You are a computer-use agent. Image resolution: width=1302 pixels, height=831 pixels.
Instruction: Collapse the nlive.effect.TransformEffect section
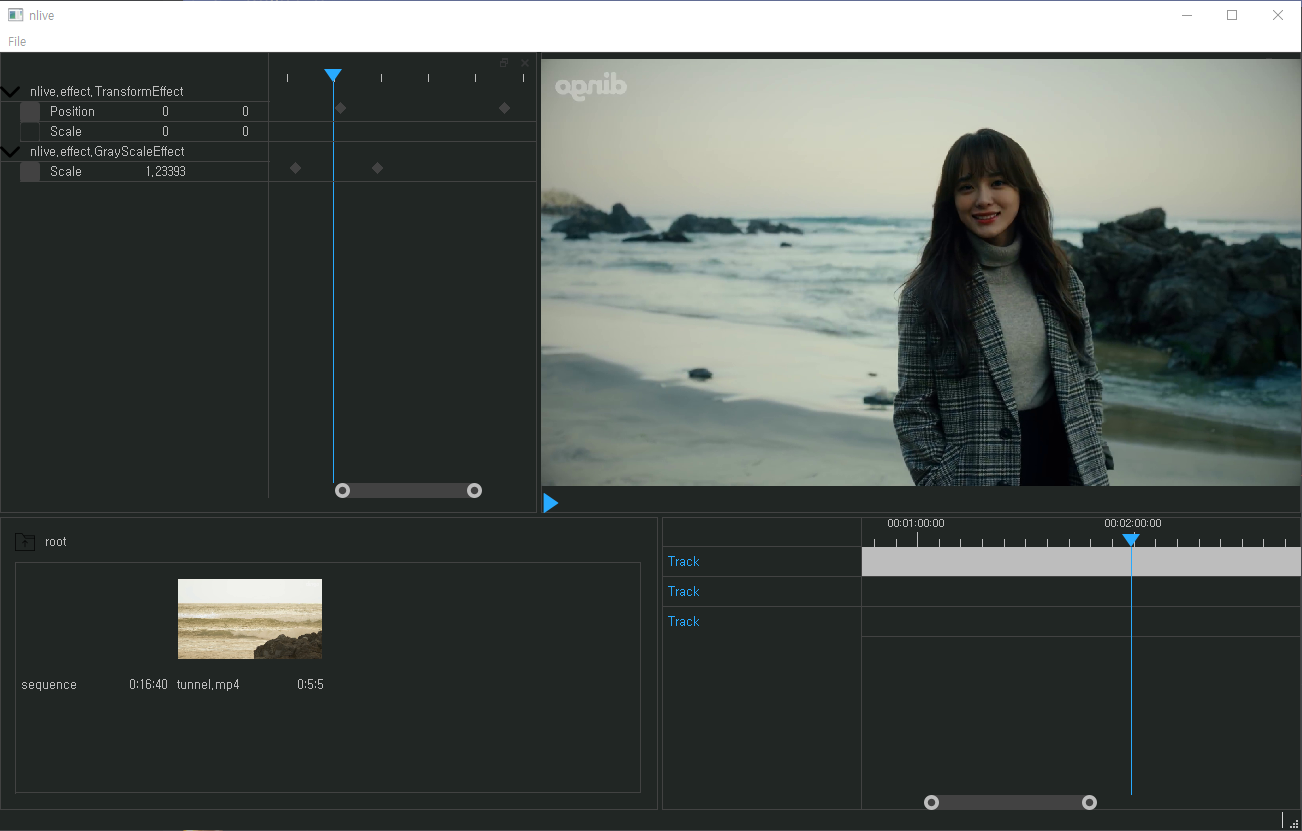coord(10,91)
